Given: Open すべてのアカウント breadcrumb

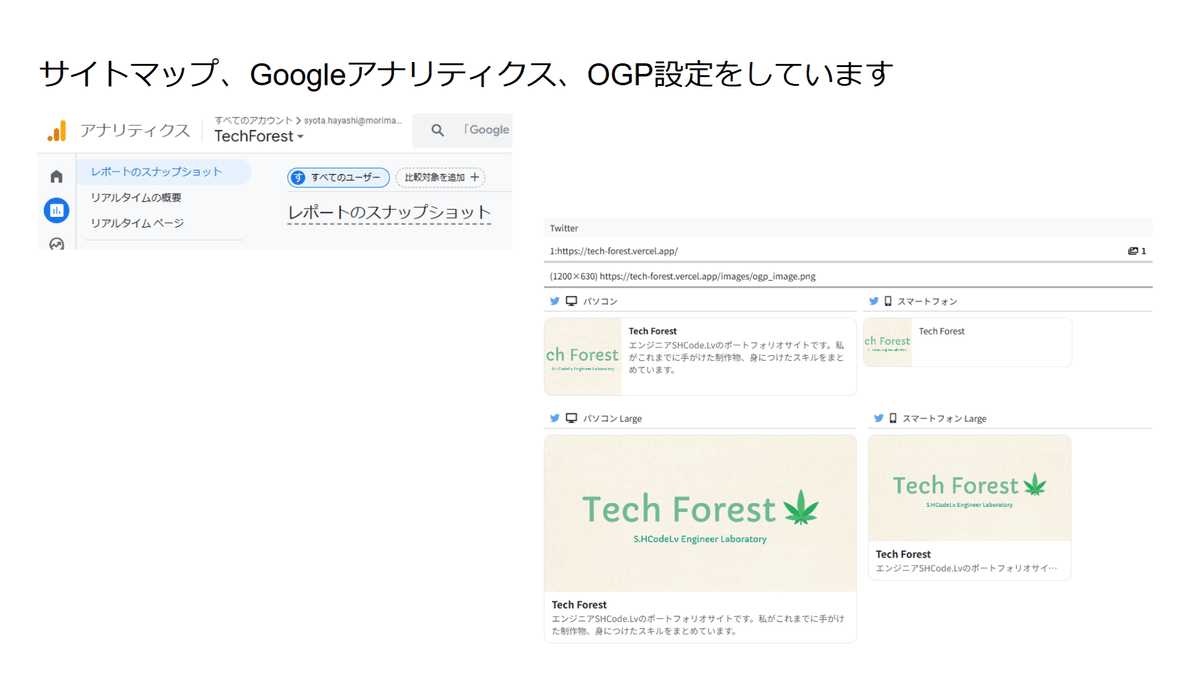Looking at the screenshot, I should (x=254, y=119).
